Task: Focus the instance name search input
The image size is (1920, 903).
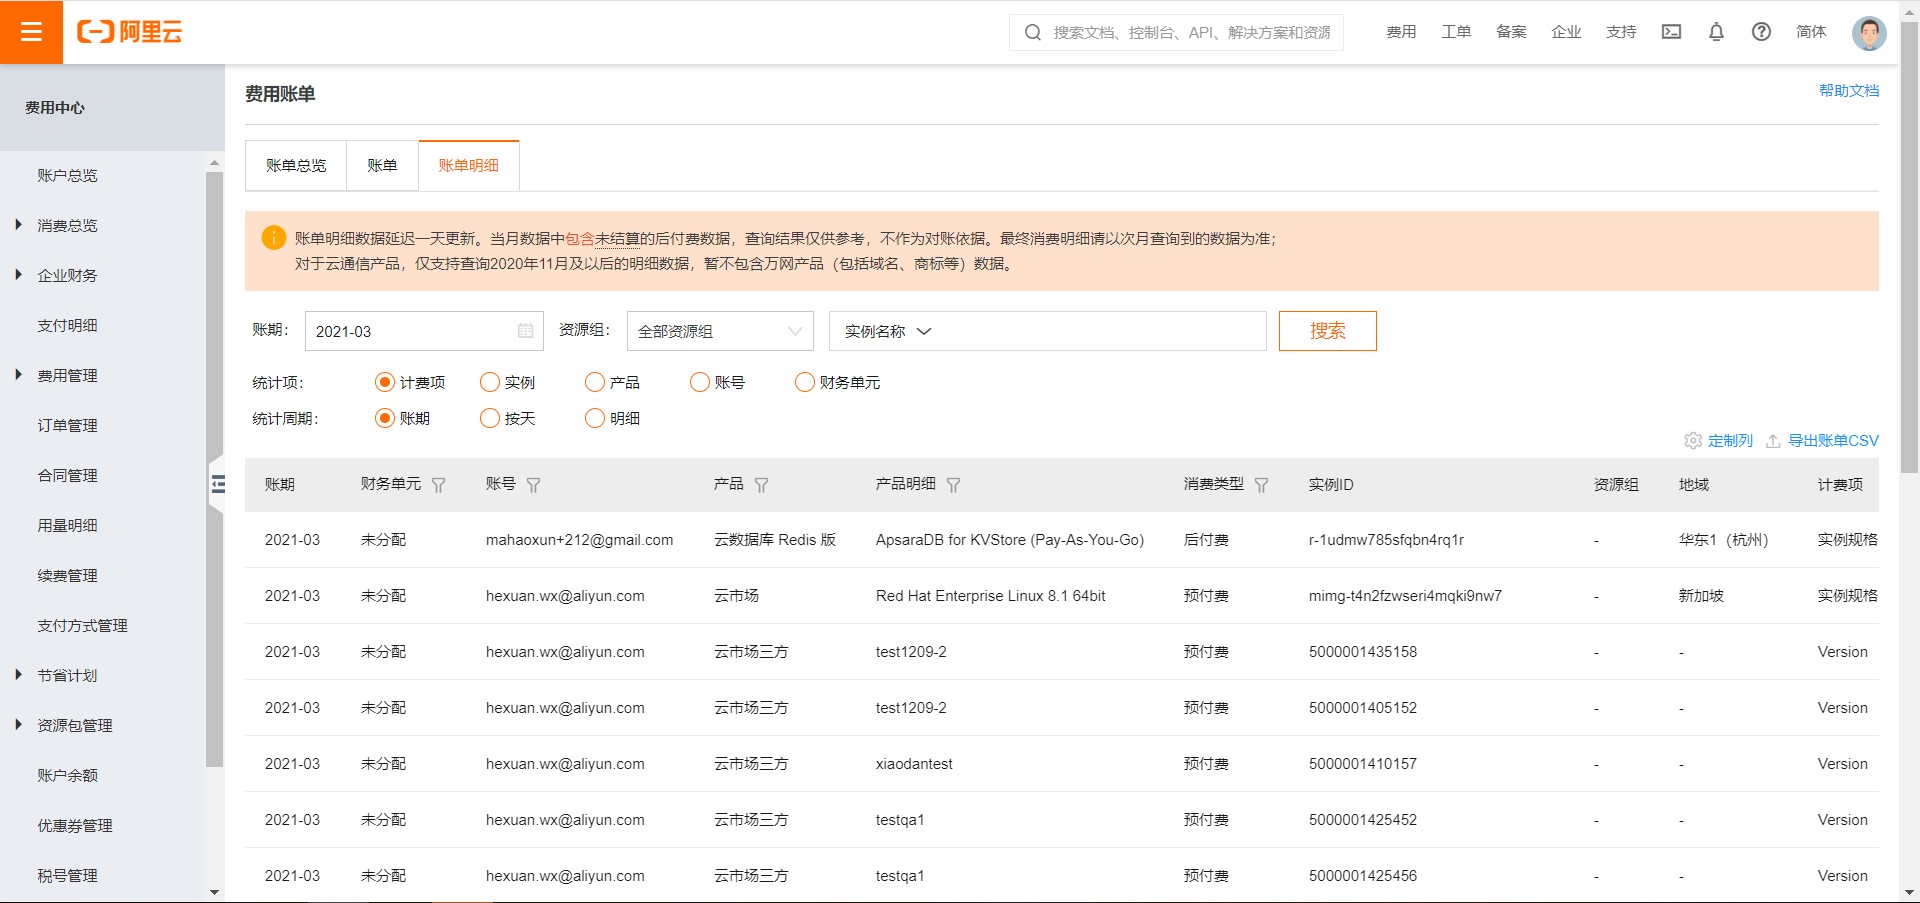Action: click(1100, 331)
